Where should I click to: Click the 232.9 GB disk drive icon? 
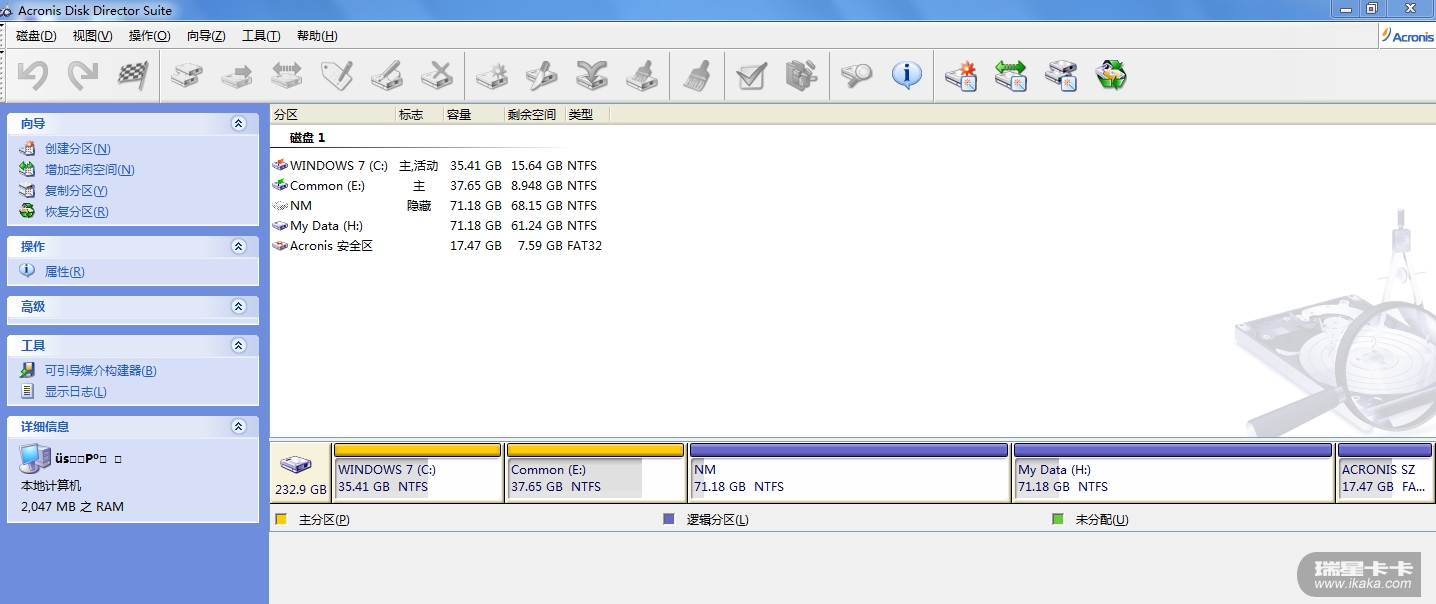(296, 465)
